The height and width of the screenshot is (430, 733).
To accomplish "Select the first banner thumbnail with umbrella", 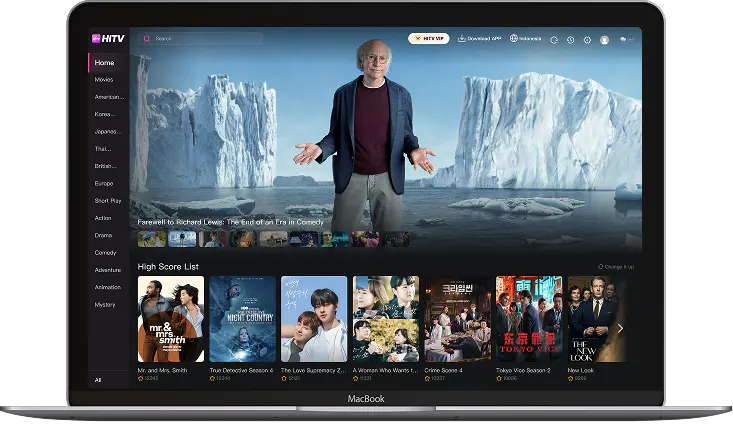I will (152, 239).
